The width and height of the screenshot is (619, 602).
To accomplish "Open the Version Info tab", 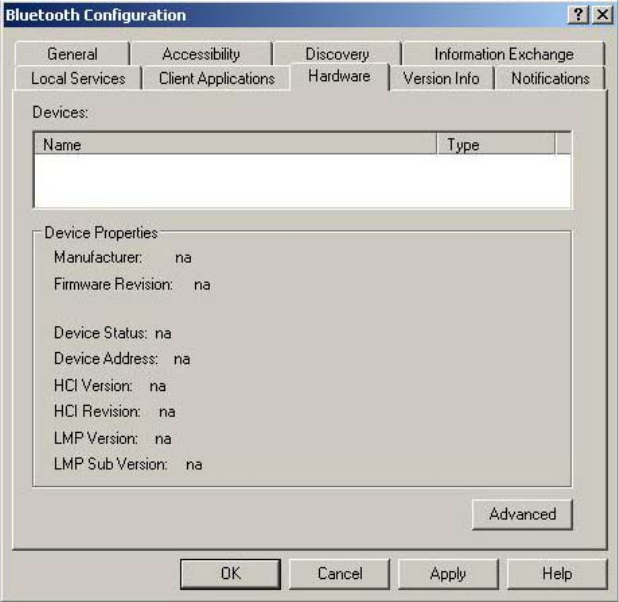I will 441,78.
